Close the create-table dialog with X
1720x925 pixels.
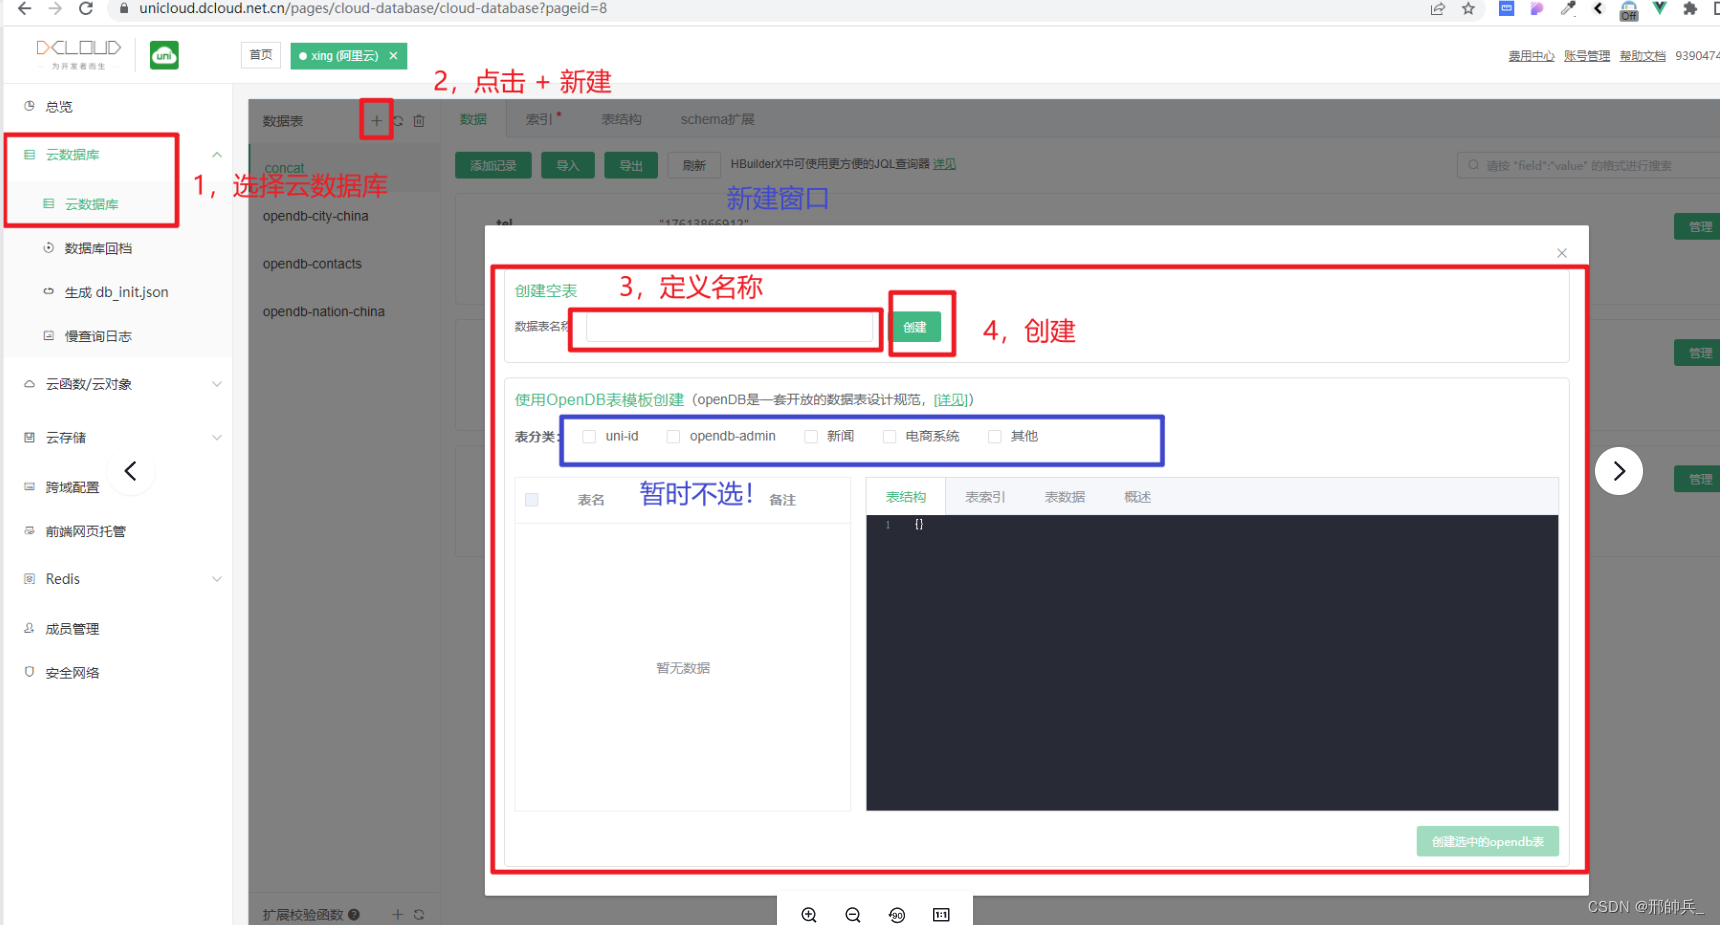coord(1562,253)
